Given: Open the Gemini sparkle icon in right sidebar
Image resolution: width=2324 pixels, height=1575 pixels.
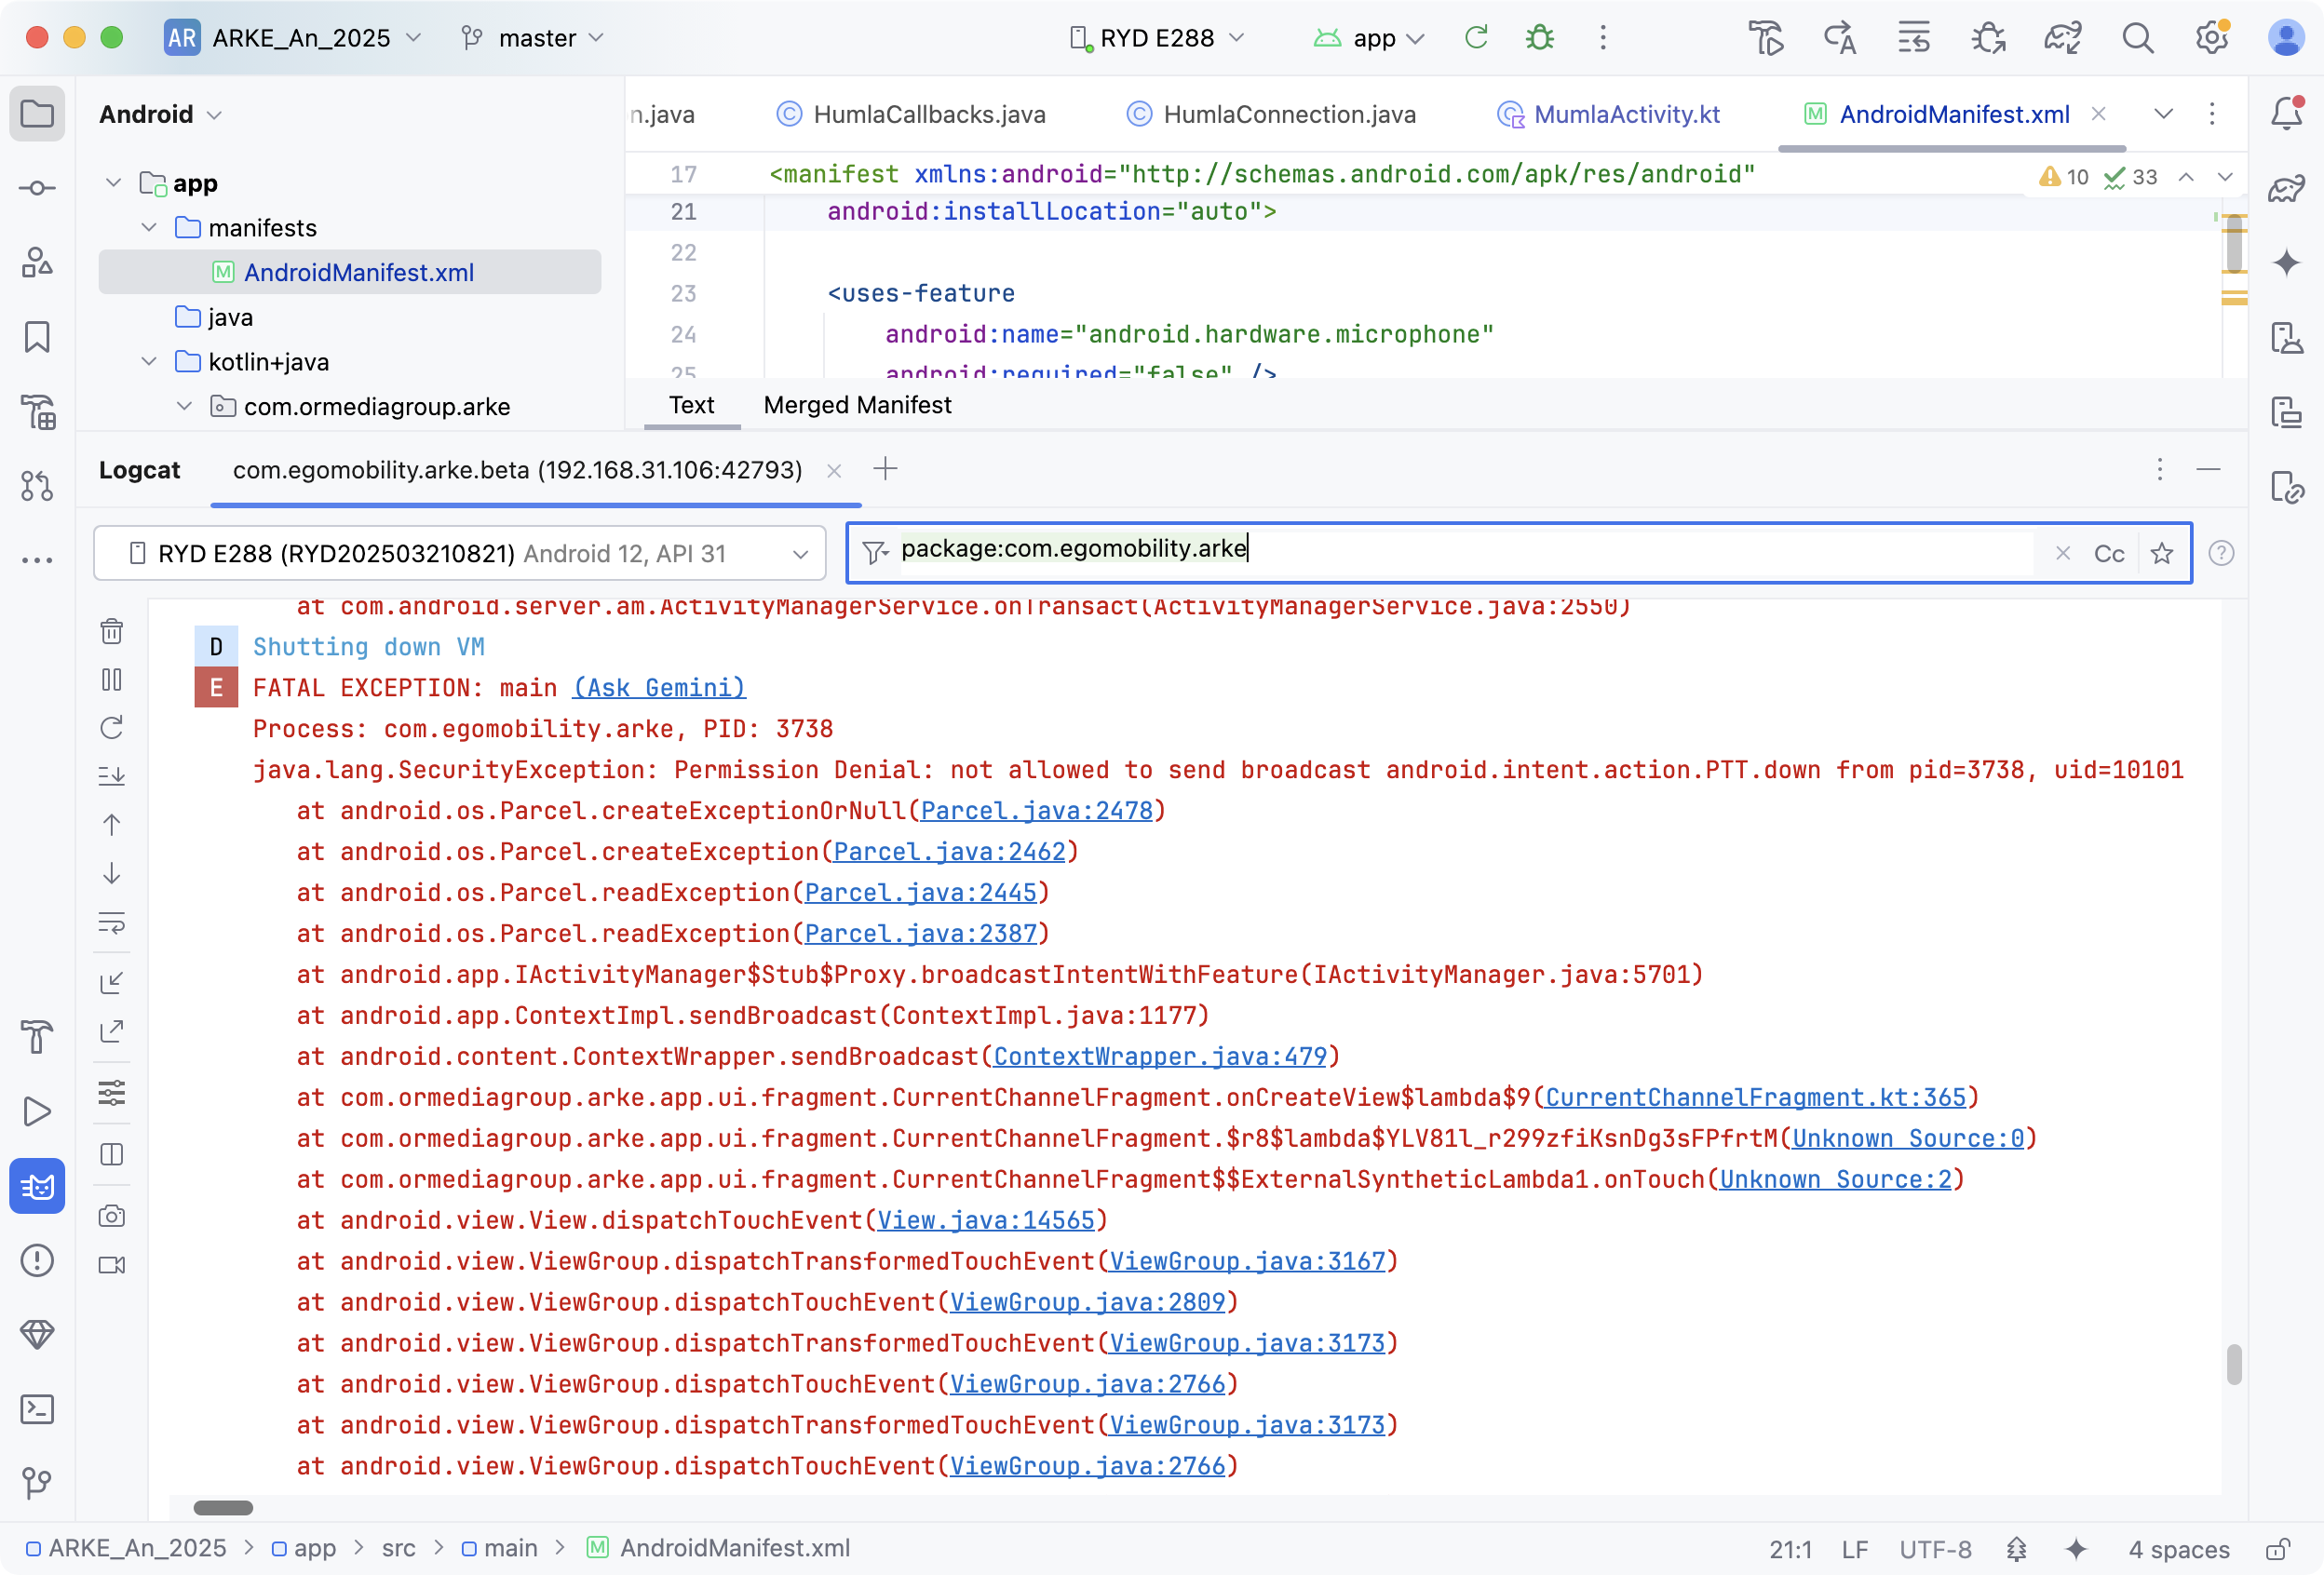Looking at the screenshot, I should click(2286, 263).
